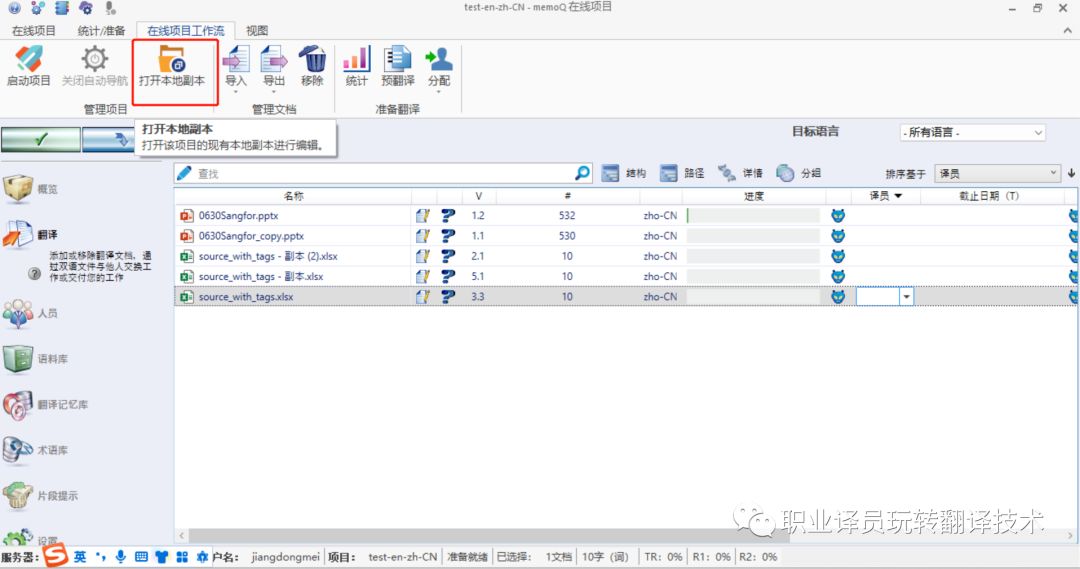Toggle the 结构 structure view
The image size is (1080, 569).
pos(624,173)
